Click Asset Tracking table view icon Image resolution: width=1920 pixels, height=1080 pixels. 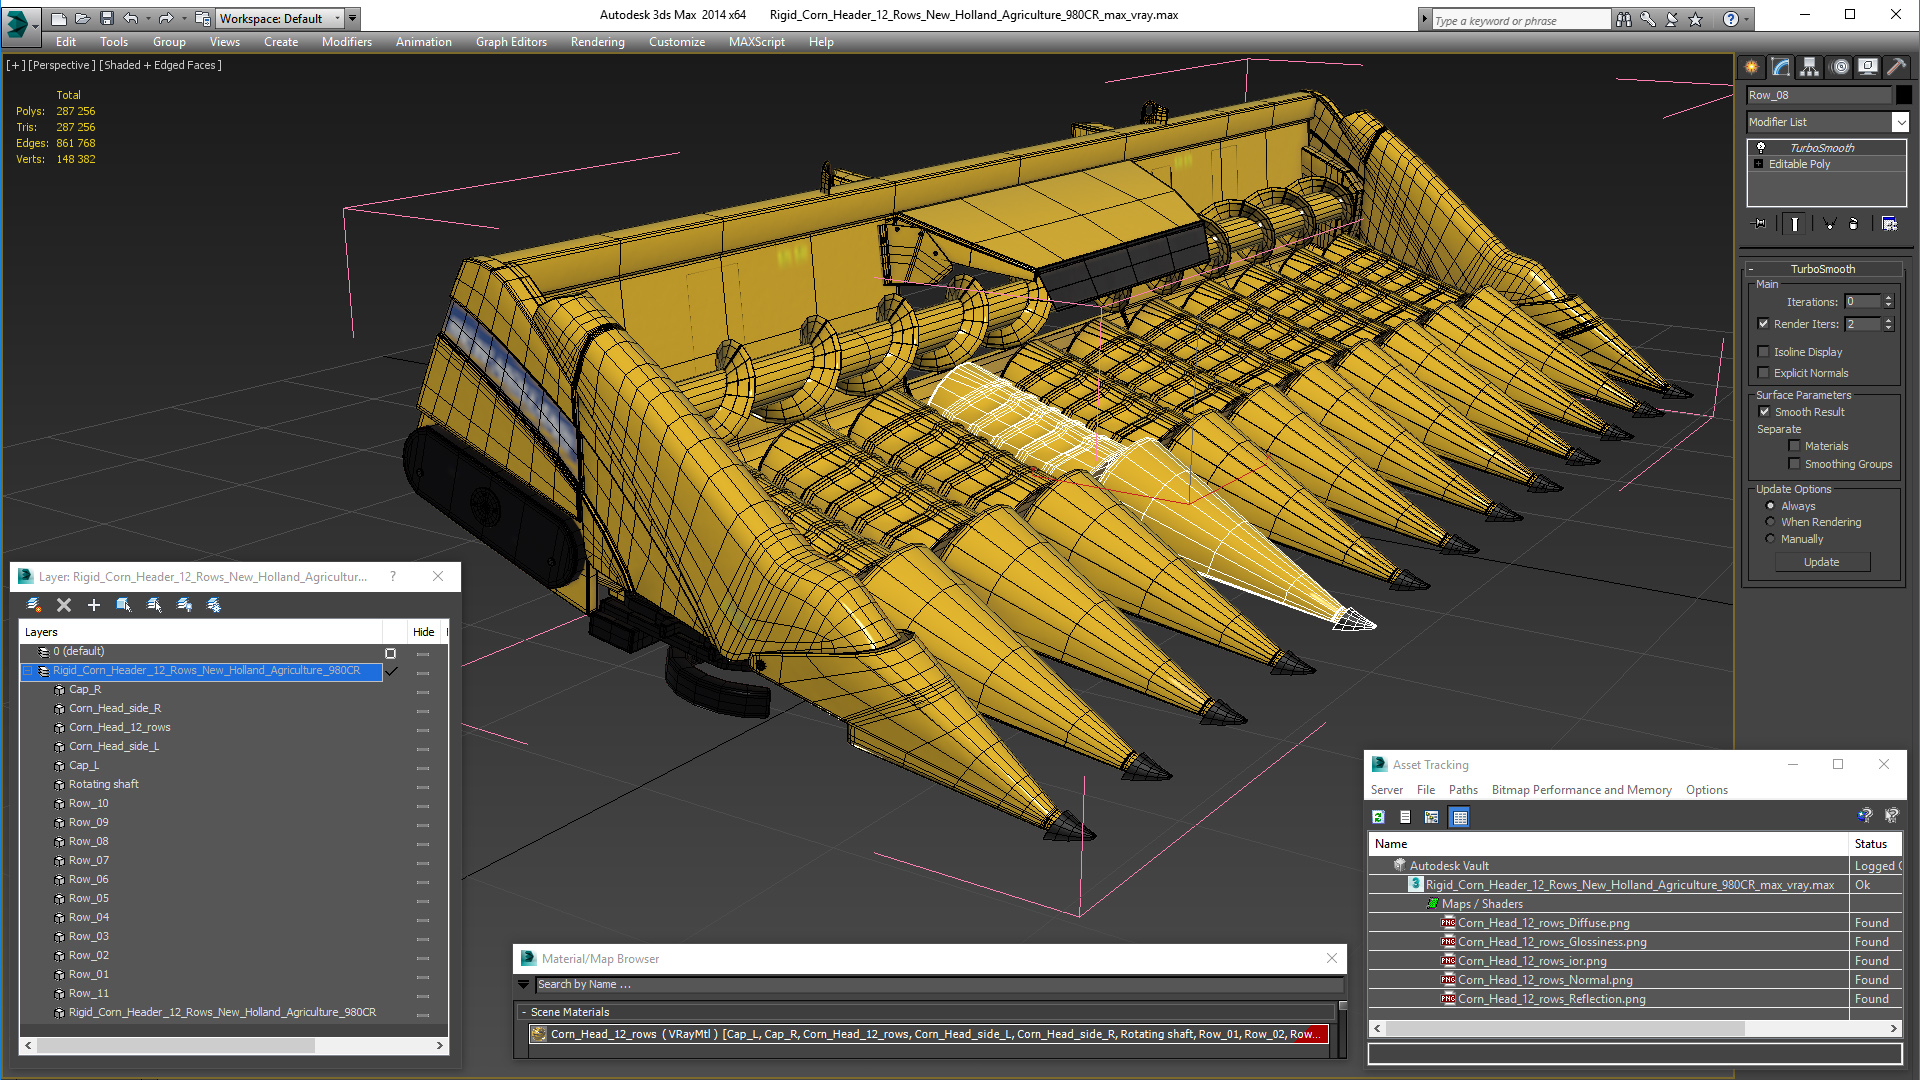click(1460, 817)
